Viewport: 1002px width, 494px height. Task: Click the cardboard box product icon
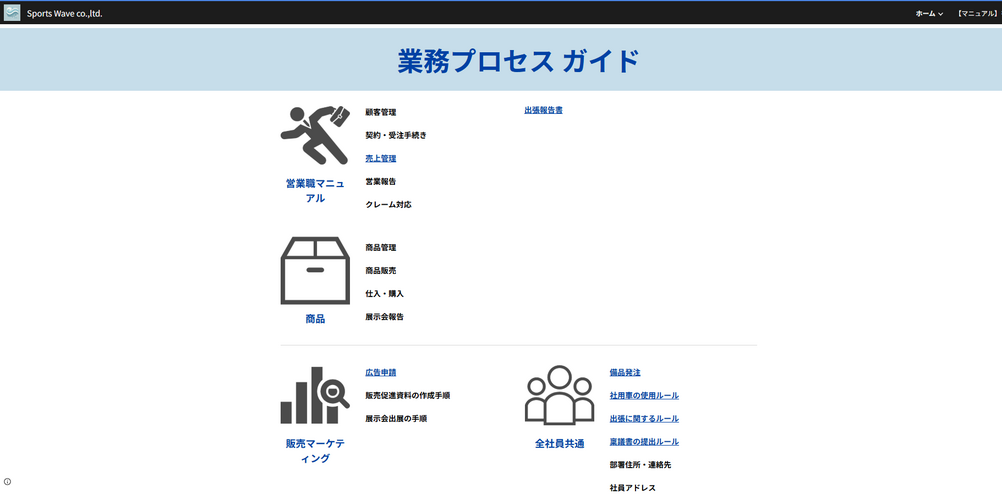tap(315, 270)
